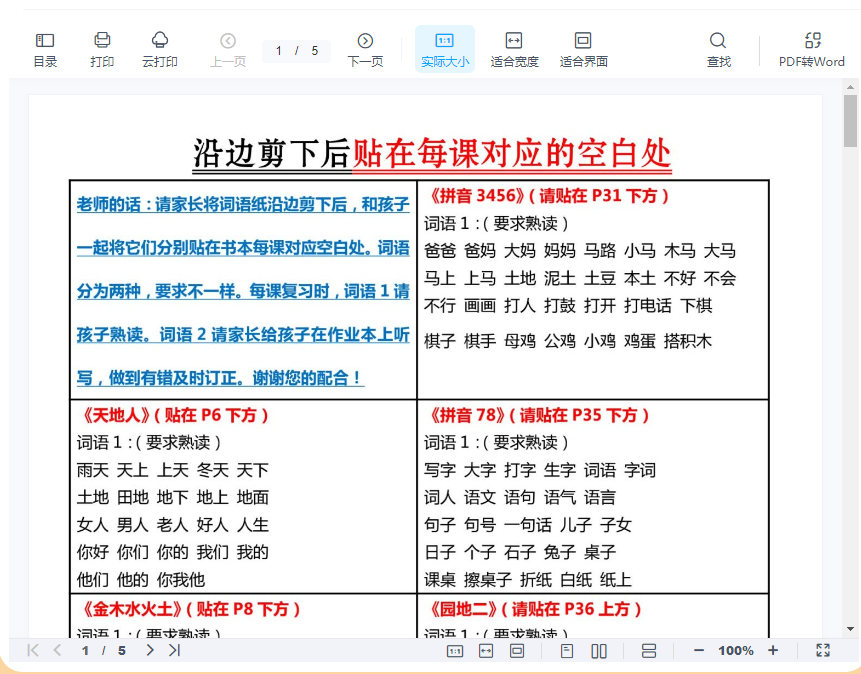Click the vertical scrollbar thumb

click(850, 121)
